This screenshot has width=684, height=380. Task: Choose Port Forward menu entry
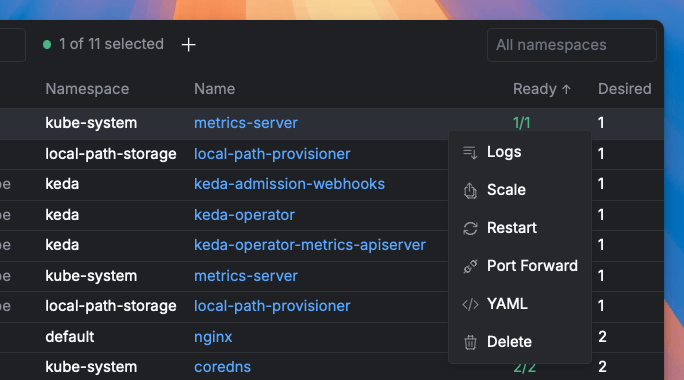click(520, 266)
